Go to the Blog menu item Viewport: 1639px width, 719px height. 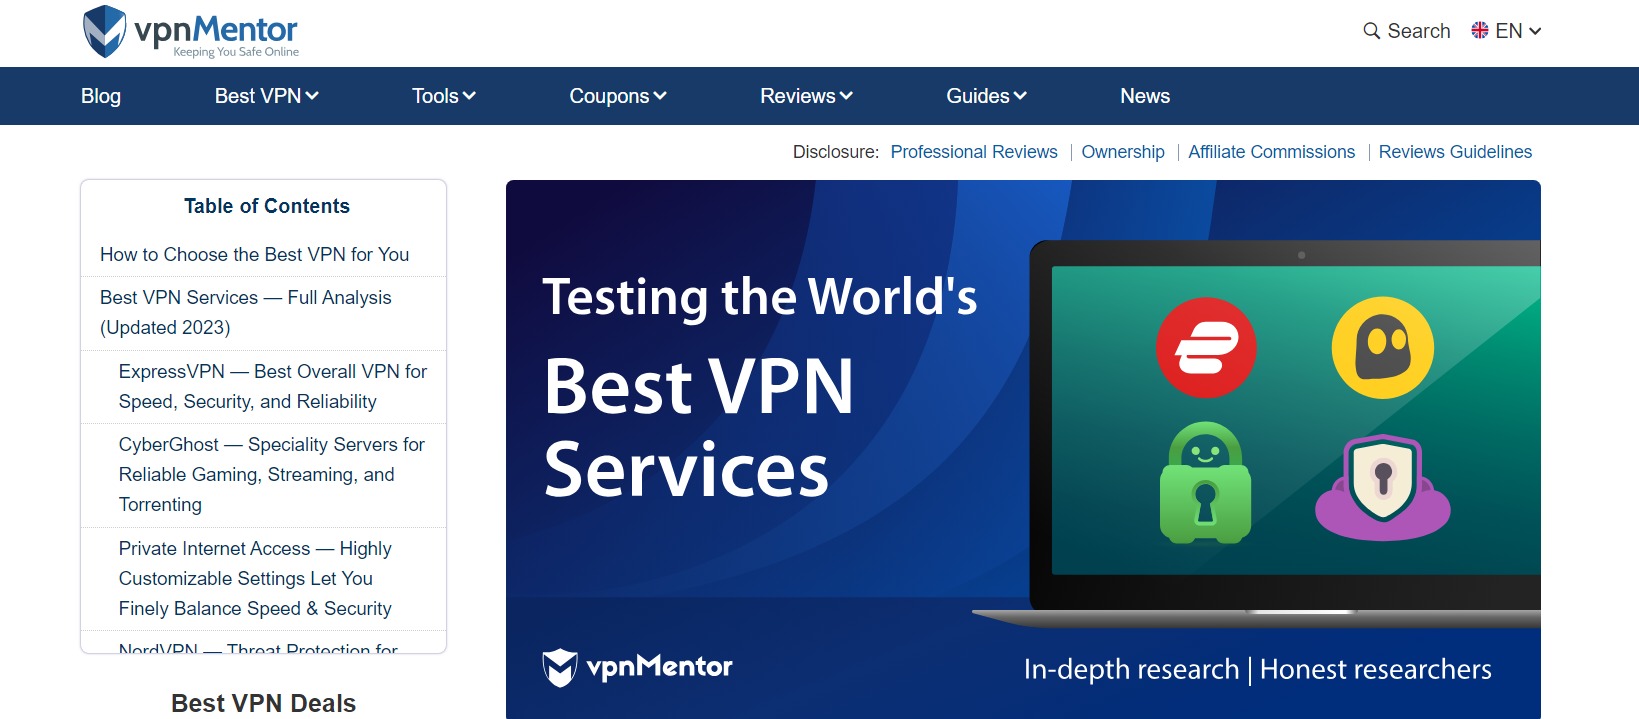pos(101,96)
